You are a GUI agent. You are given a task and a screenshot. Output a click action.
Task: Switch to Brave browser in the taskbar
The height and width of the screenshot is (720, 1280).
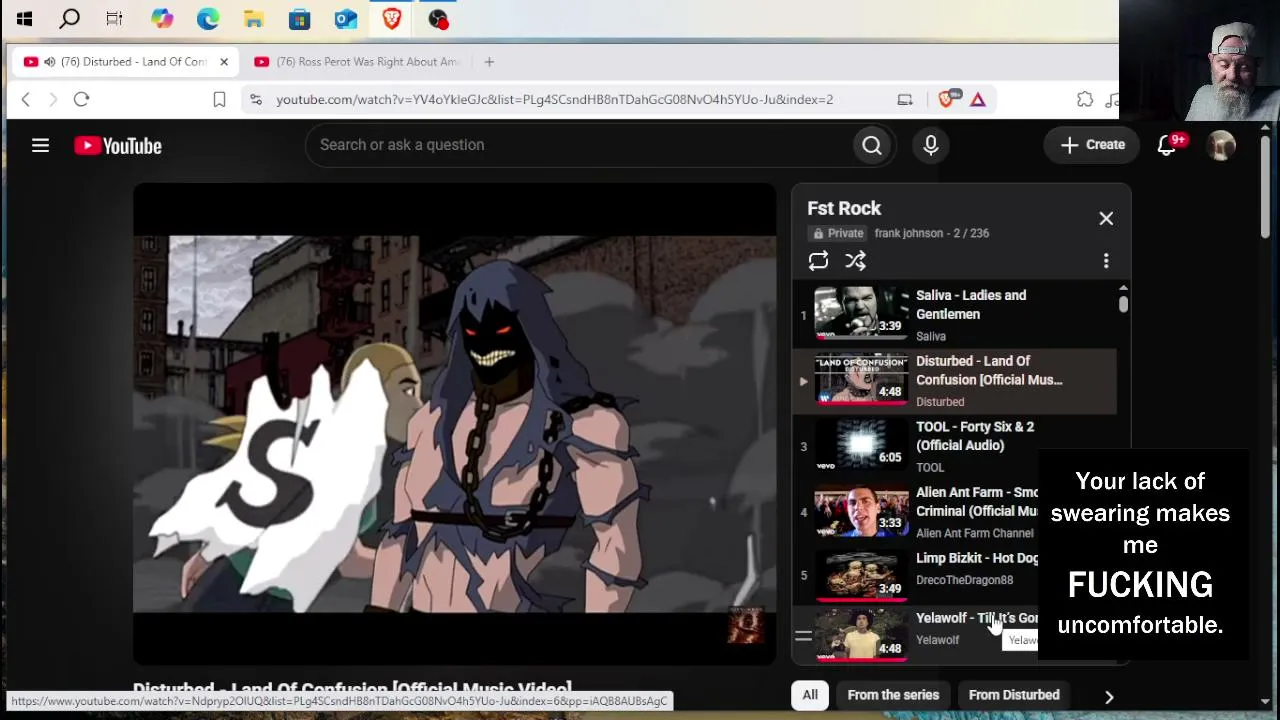click(x=391, y=18)
